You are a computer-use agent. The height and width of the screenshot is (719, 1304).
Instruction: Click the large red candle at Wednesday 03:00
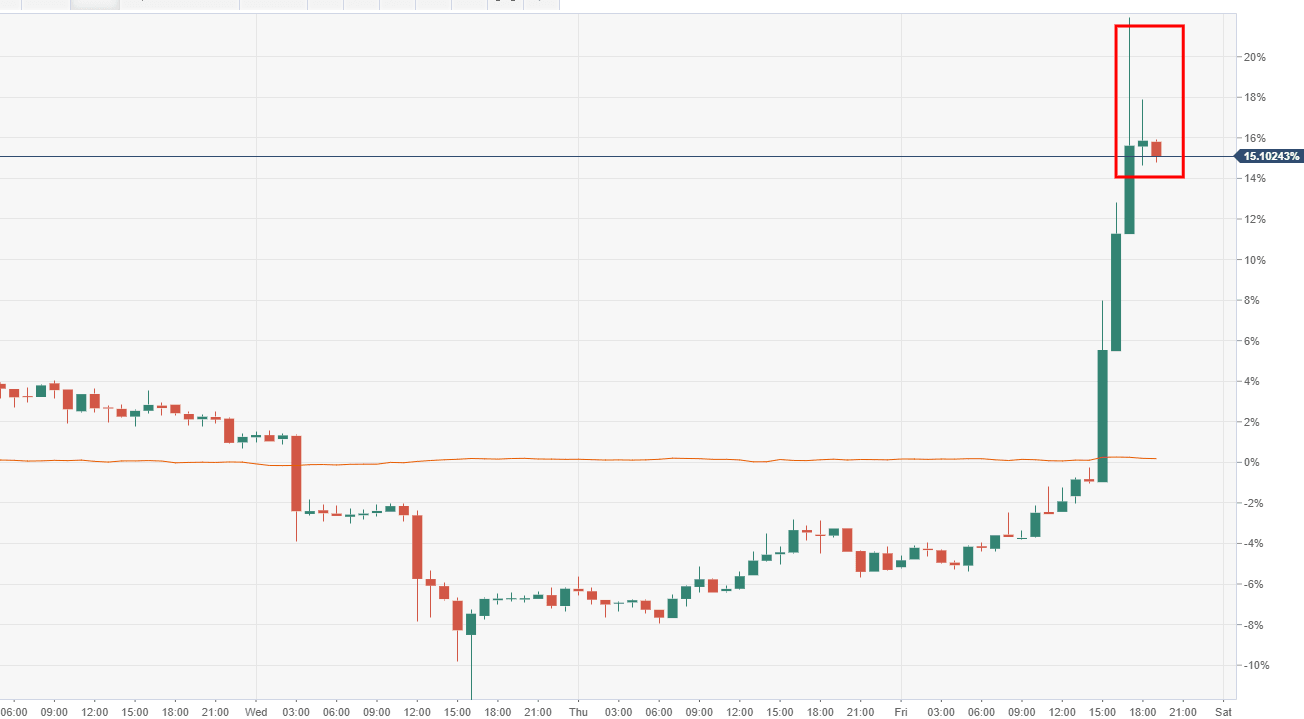click(296, 472)
